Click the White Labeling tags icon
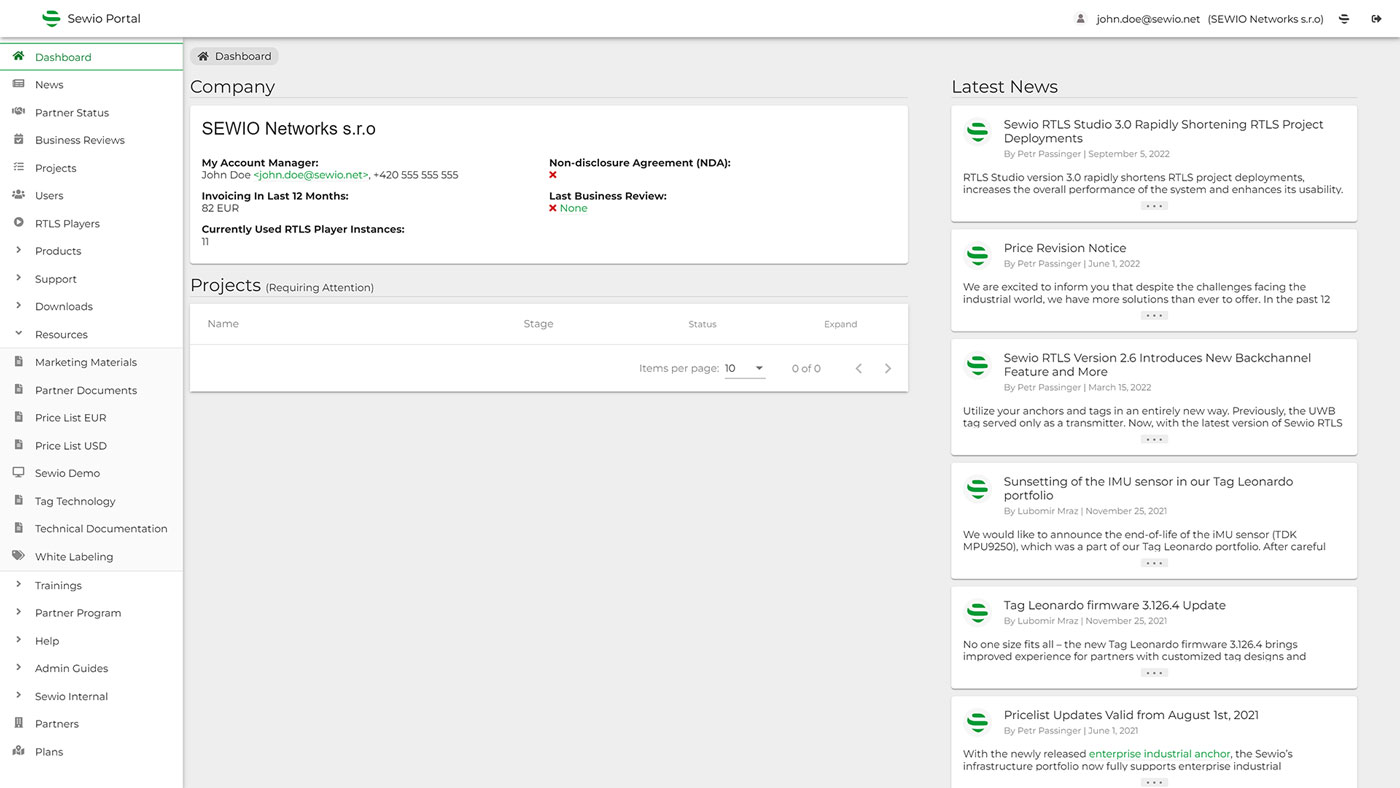 18,556
